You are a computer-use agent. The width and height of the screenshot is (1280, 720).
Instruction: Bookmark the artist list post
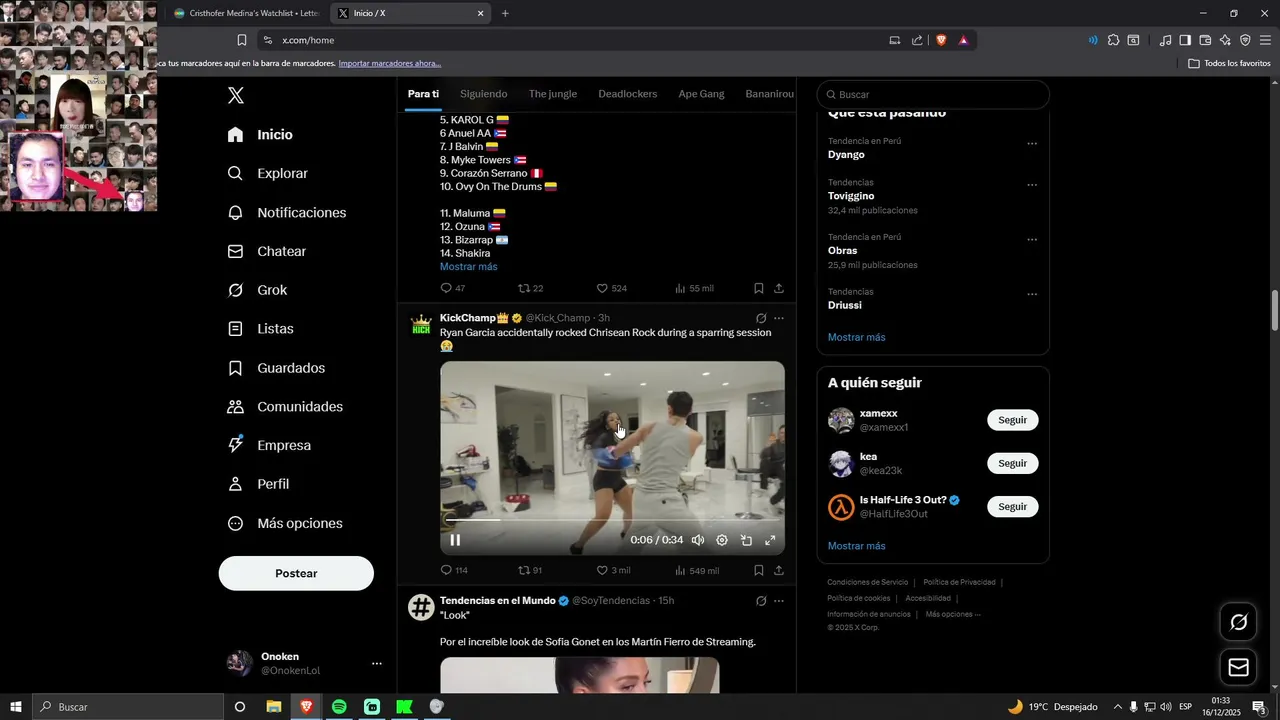759,288
